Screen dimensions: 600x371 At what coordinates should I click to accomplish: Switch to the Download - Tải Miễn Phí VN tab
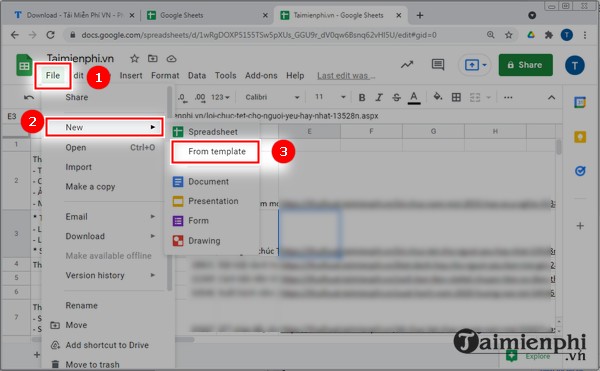click(x=74, y=15)
